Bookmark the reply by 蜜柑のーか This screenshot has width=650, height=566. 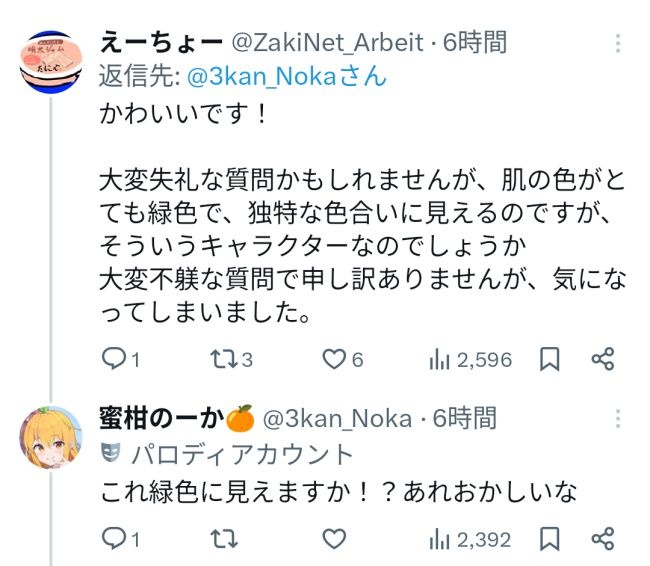549,539
